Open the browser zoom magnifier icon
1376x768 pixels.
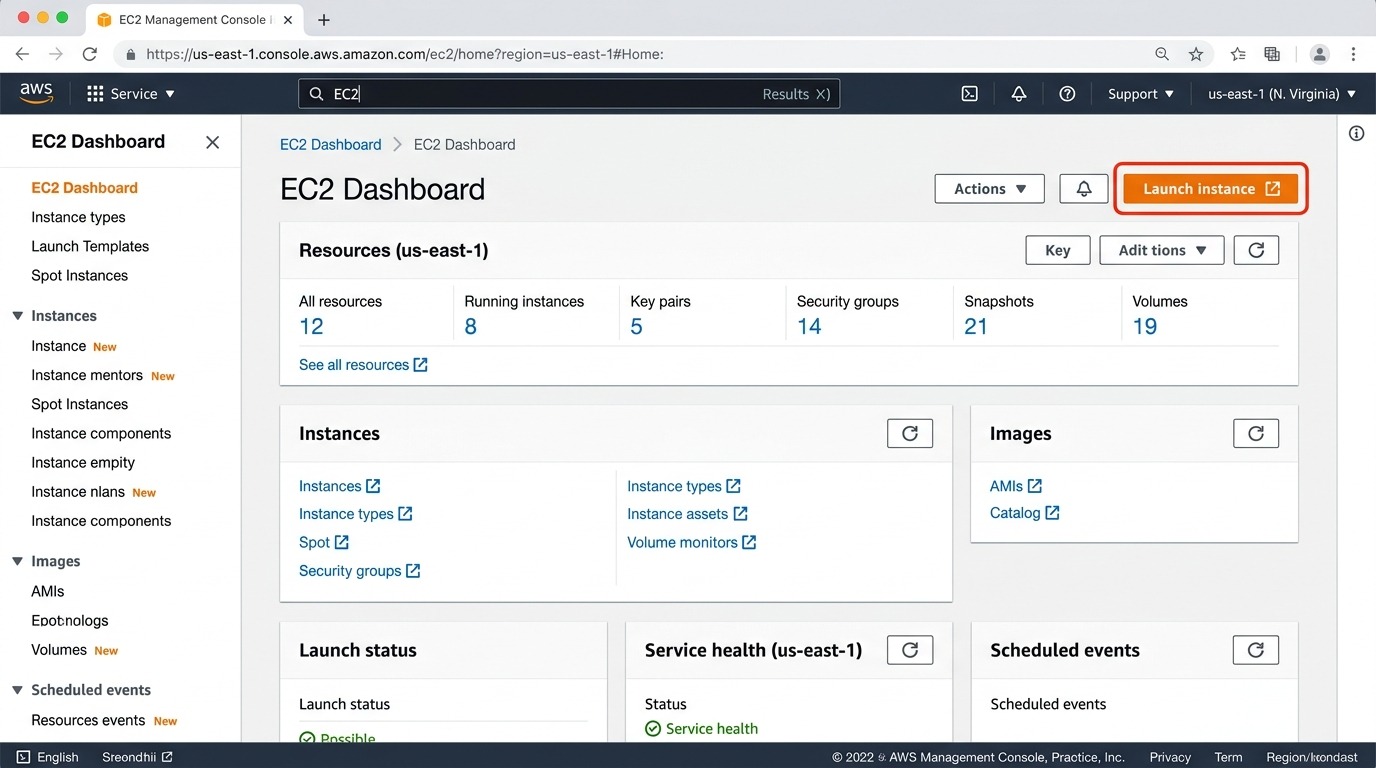pos(1161,54)
